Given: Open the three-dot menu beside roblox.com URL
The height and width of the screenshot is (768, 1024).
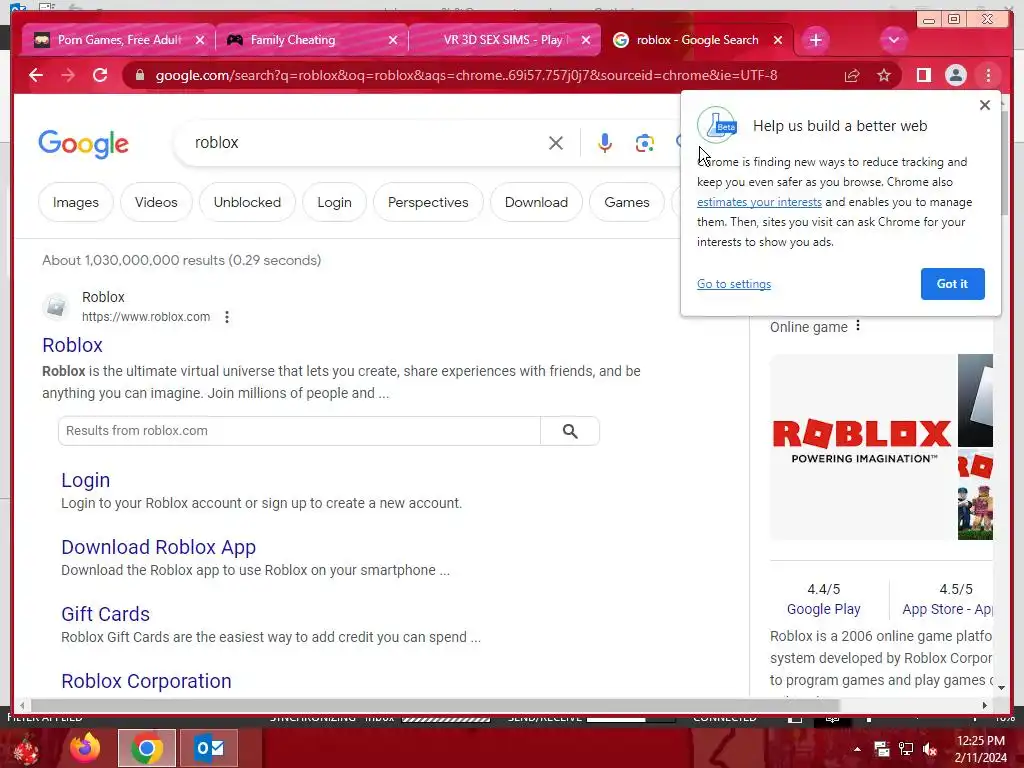Looking at the screenshot, I should point(227,317).
